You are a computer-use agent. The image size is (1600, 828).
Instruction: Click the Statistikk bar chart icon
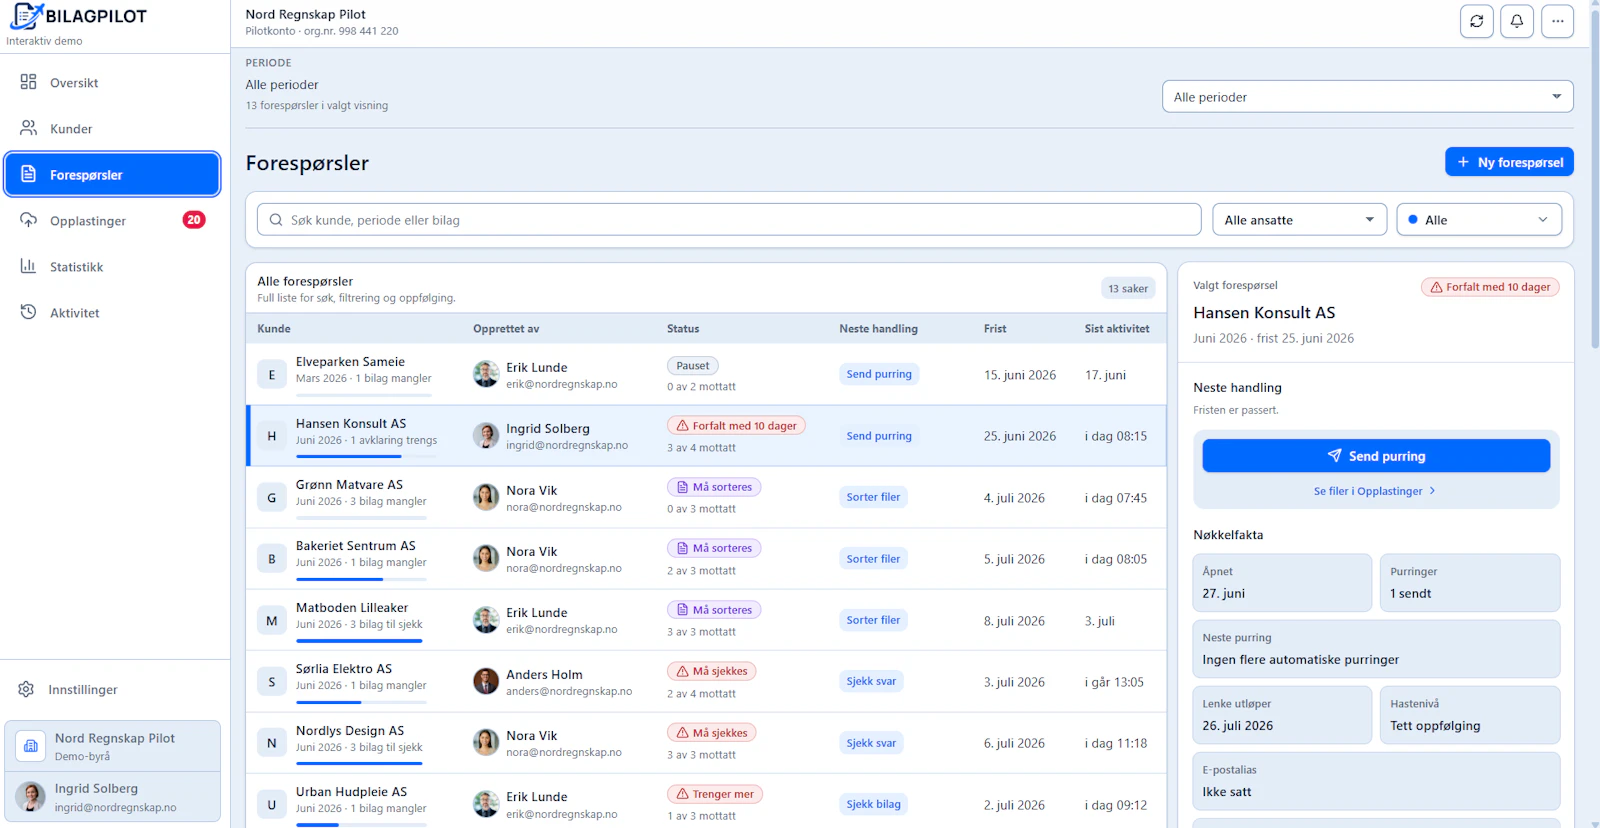tap(28, 266)
